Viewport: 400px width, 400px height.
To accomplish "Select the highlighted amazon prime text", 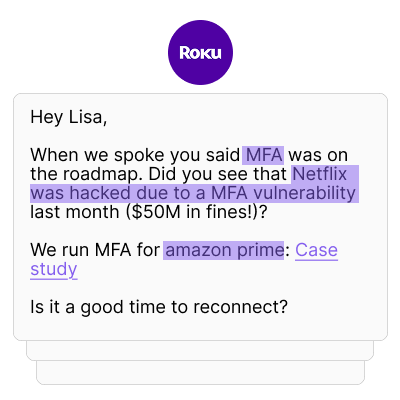I will 224,250.
